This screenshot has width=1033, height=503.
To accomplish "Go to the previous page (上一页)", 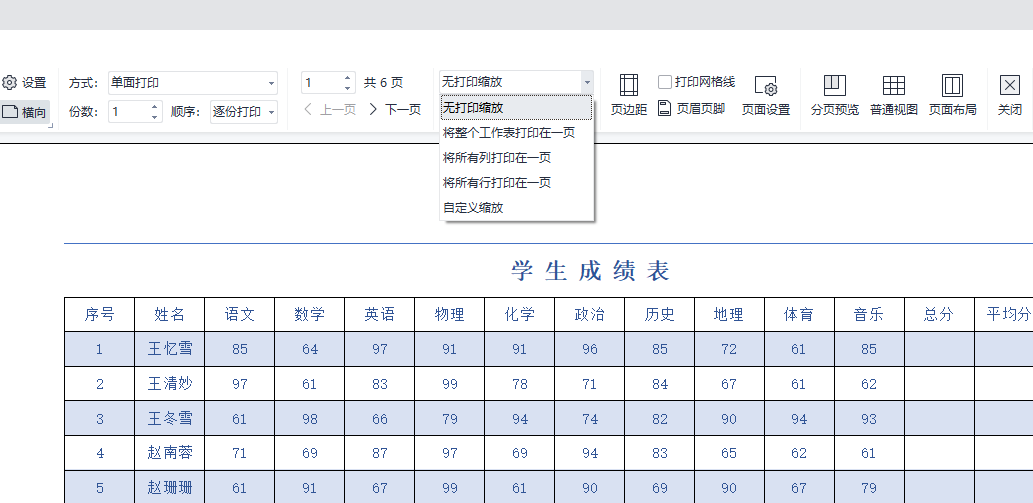I will tap(330, 109).
